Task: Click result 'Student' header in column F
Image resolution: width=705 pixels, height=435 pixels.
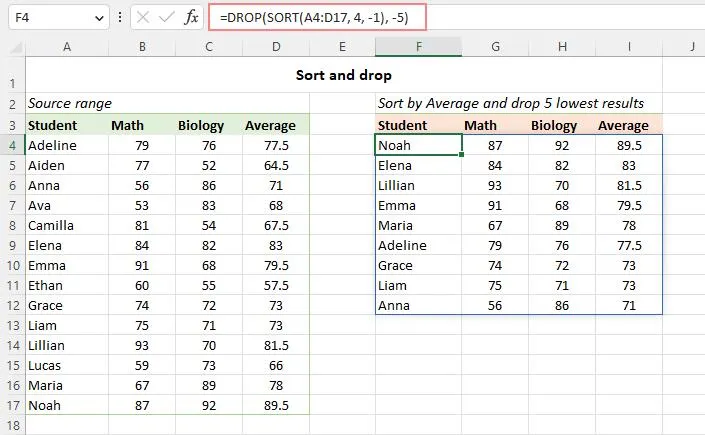Action: point(419,126)
